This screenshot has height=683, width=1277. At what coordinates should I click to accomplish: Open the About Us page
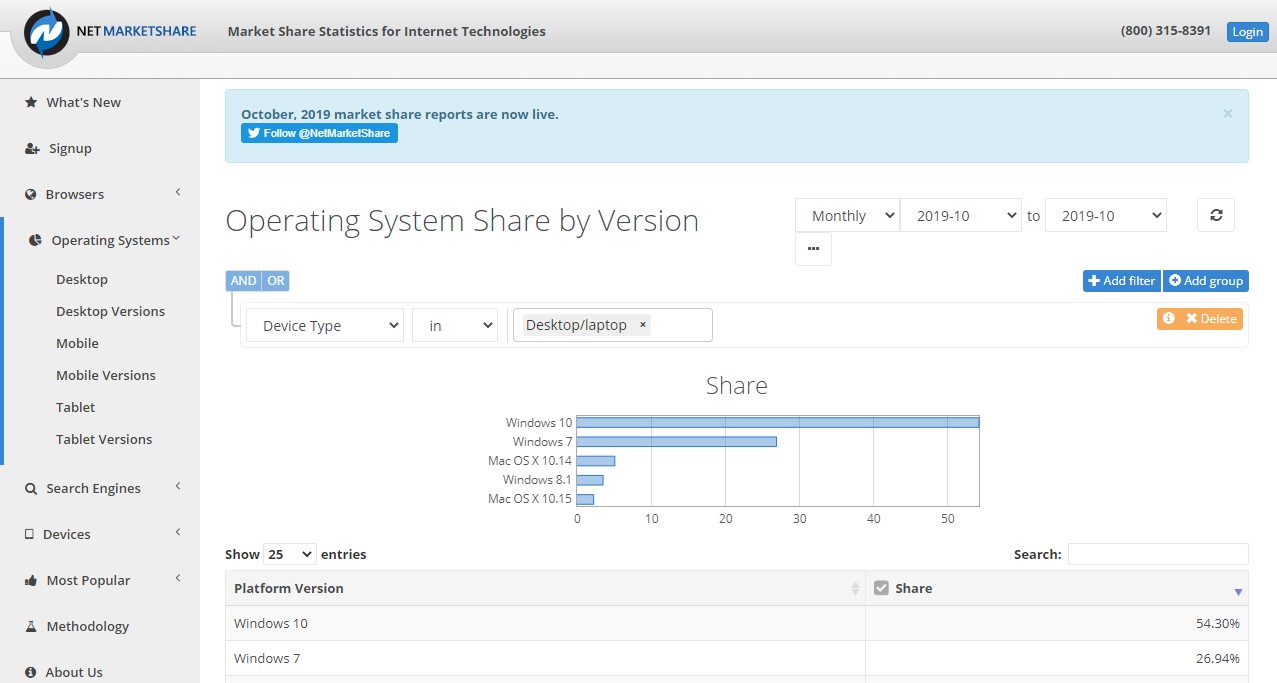click(74, 672)
